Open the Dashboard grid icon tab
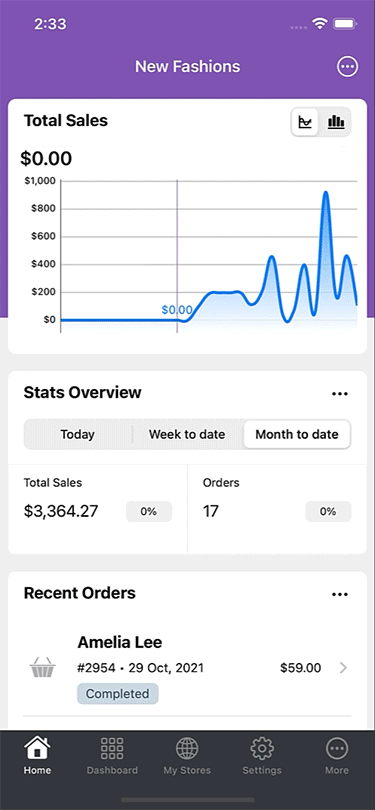 (112, 747)
